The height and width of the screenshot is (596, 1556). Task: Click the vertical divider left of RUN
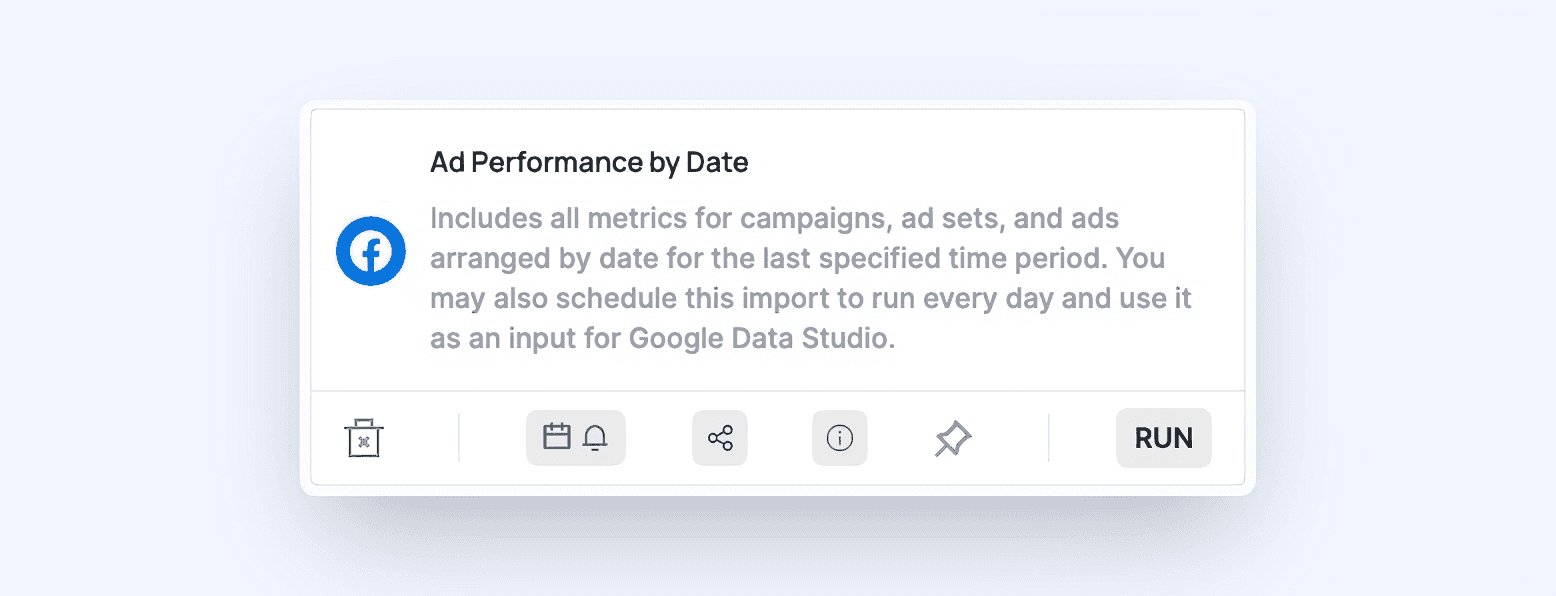coord(1049,438)
